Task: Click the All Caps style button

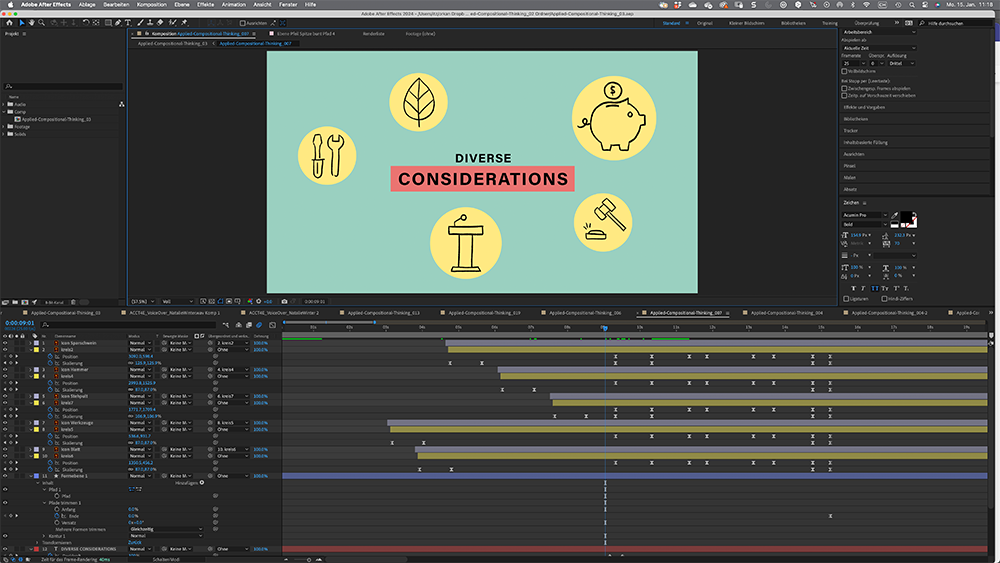Action: (875, 289)
